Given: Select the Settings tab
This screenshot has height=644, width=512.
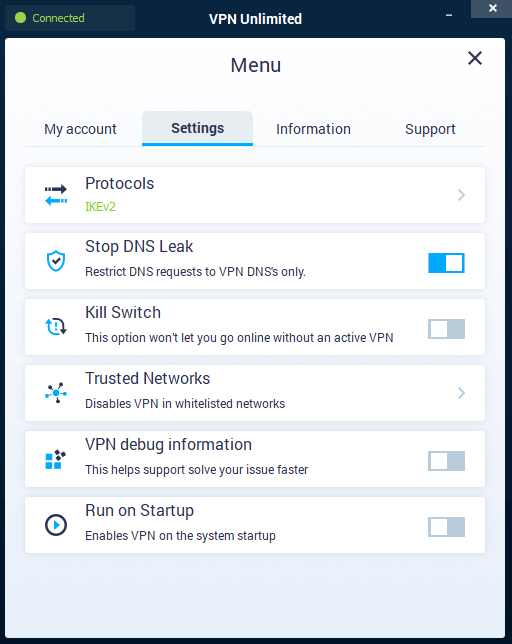Looking at the screenshot, I should coord(197,128).
